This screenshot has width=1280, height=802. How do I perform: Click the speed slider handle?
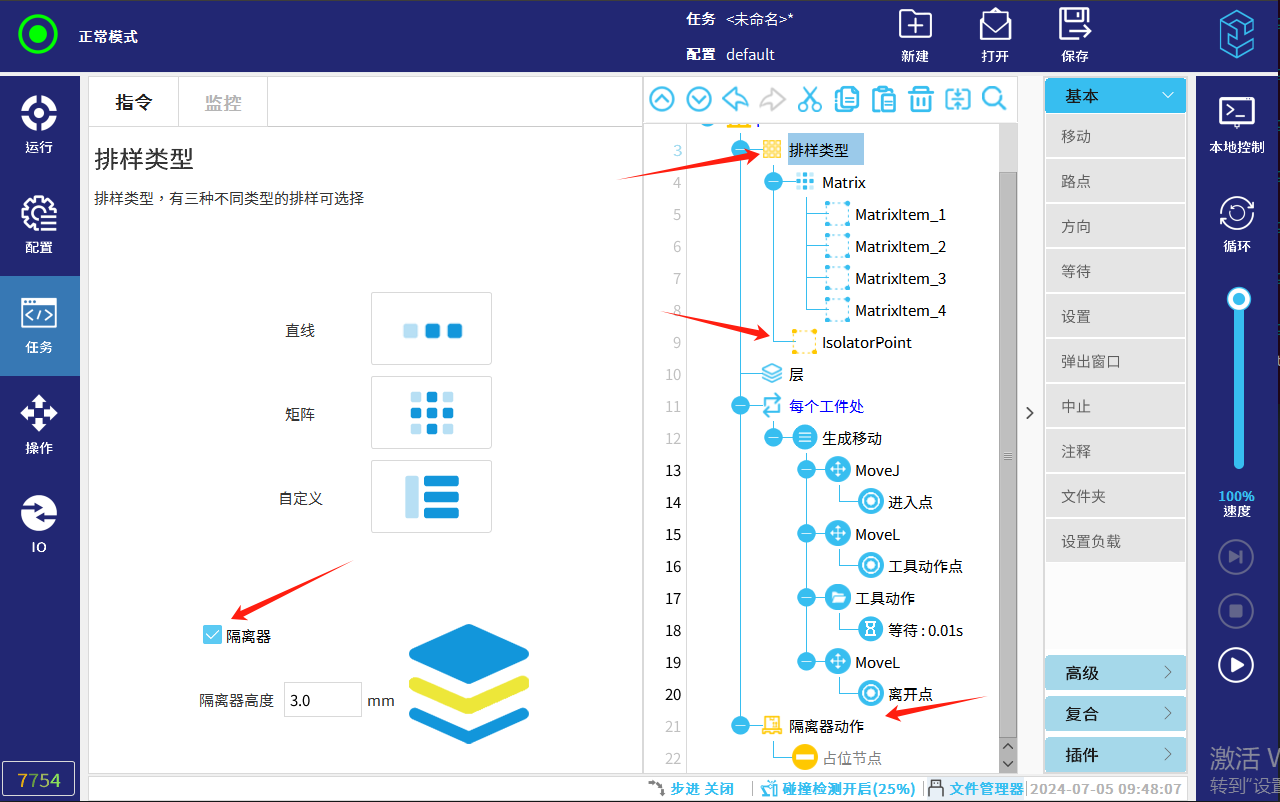1239,299
